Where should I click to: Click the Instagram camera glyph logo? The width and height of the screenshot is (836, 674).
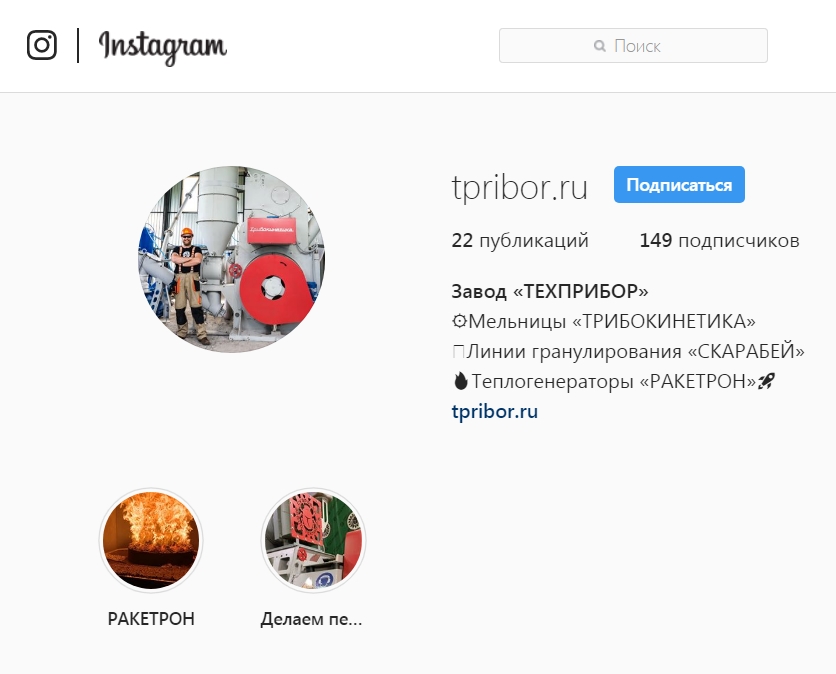pyautogui.click(x=42, y=45)
